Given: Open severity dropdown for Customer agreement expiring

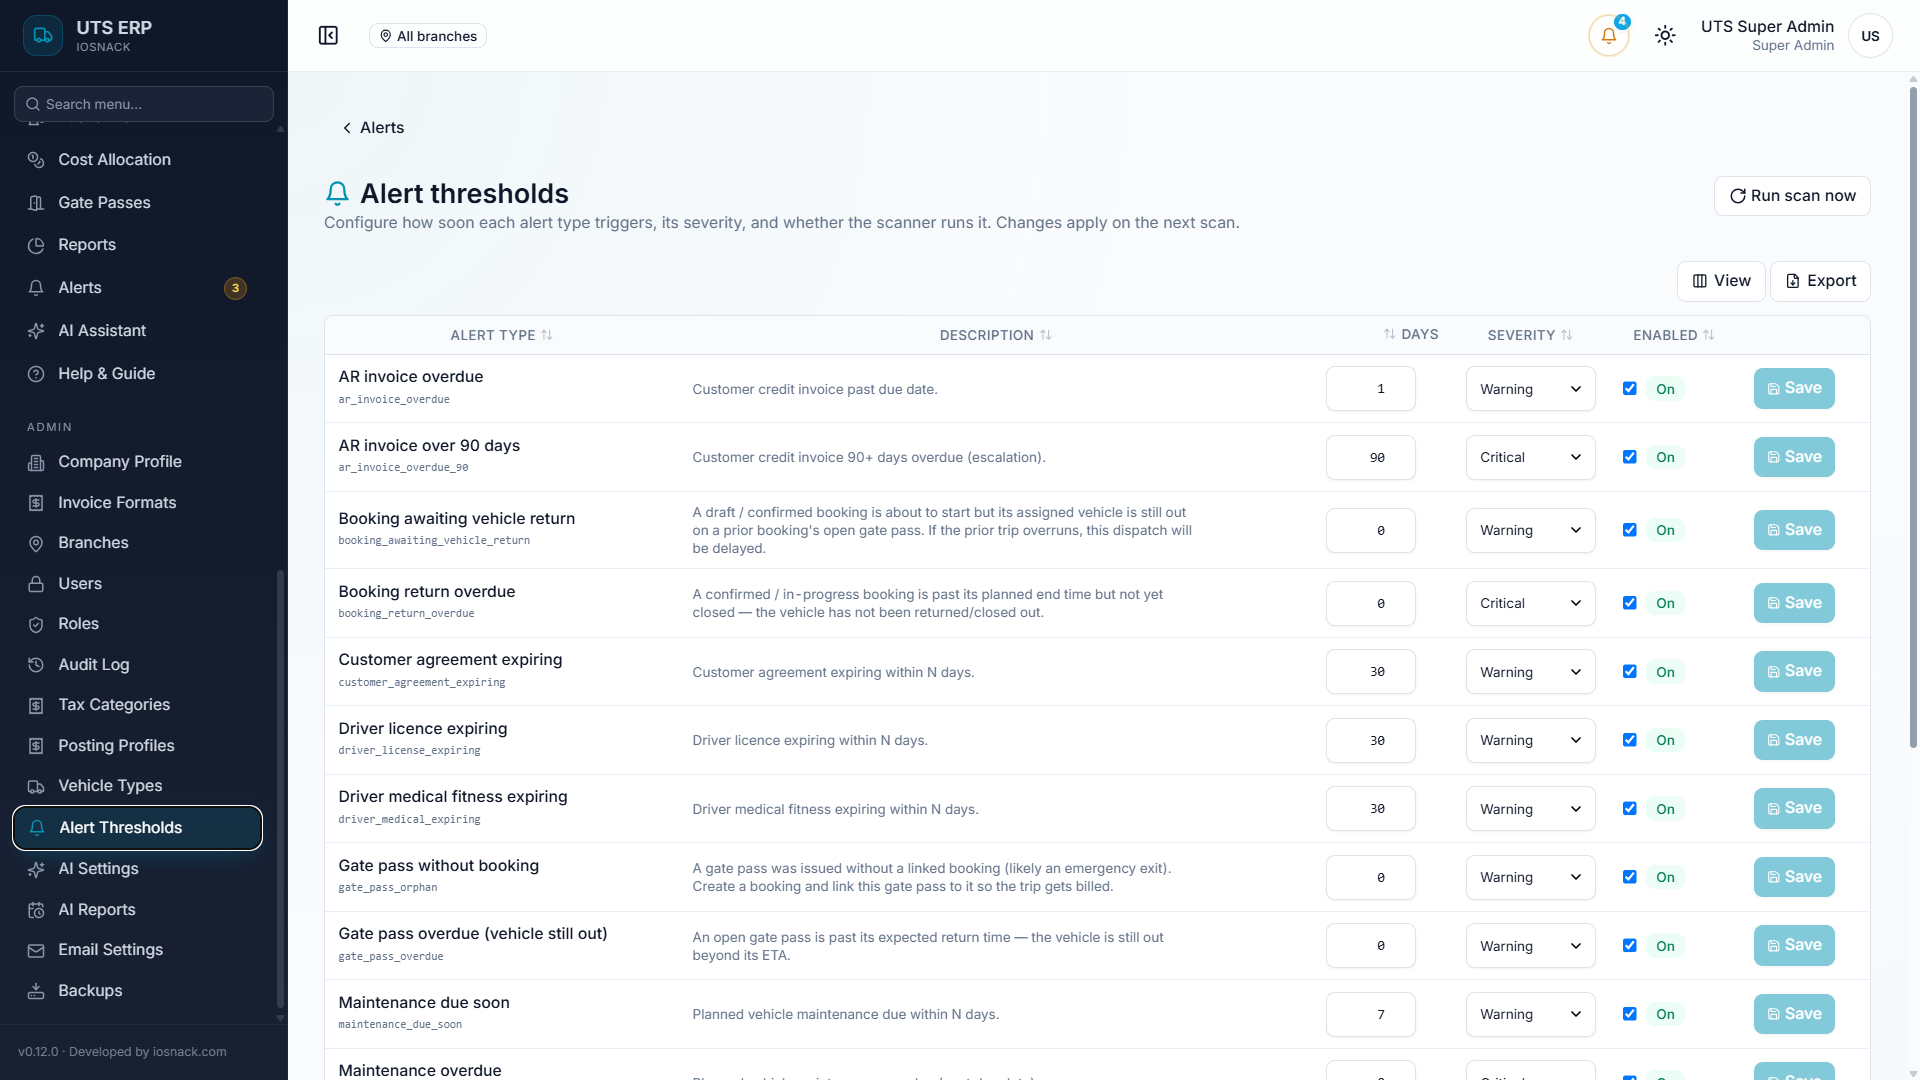Looking at the screenshot, I should point(1530,672).
